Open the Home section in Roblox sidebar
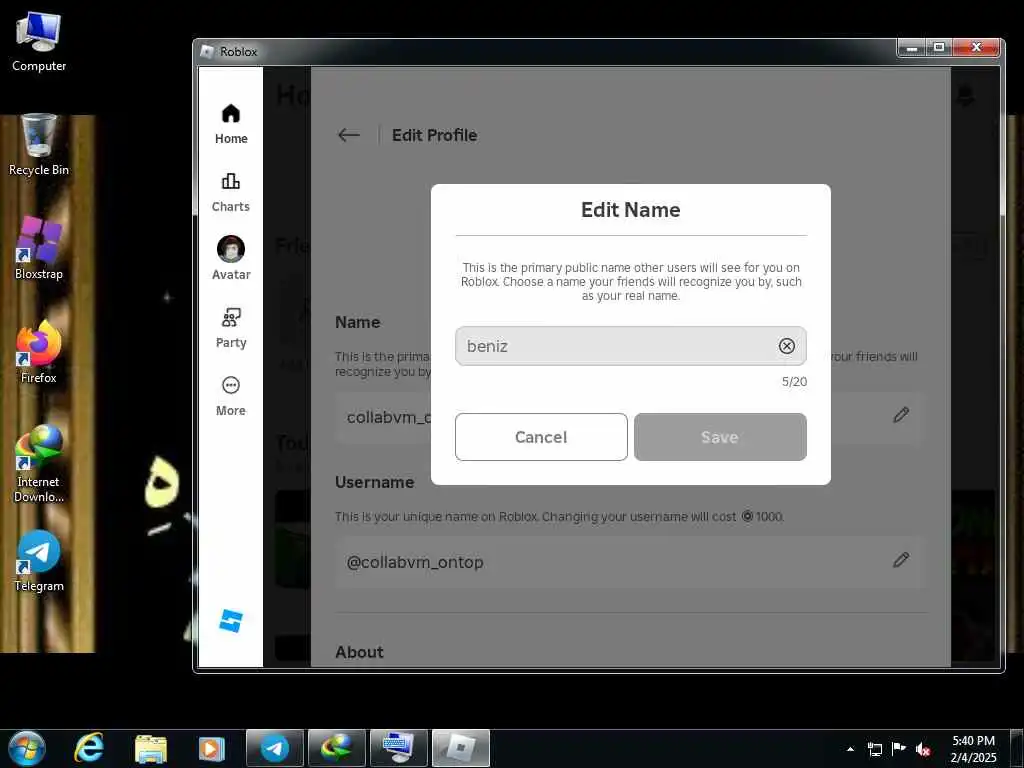Screen dimensions: 1024x768 pyautogui.click(x=231, y=124)
